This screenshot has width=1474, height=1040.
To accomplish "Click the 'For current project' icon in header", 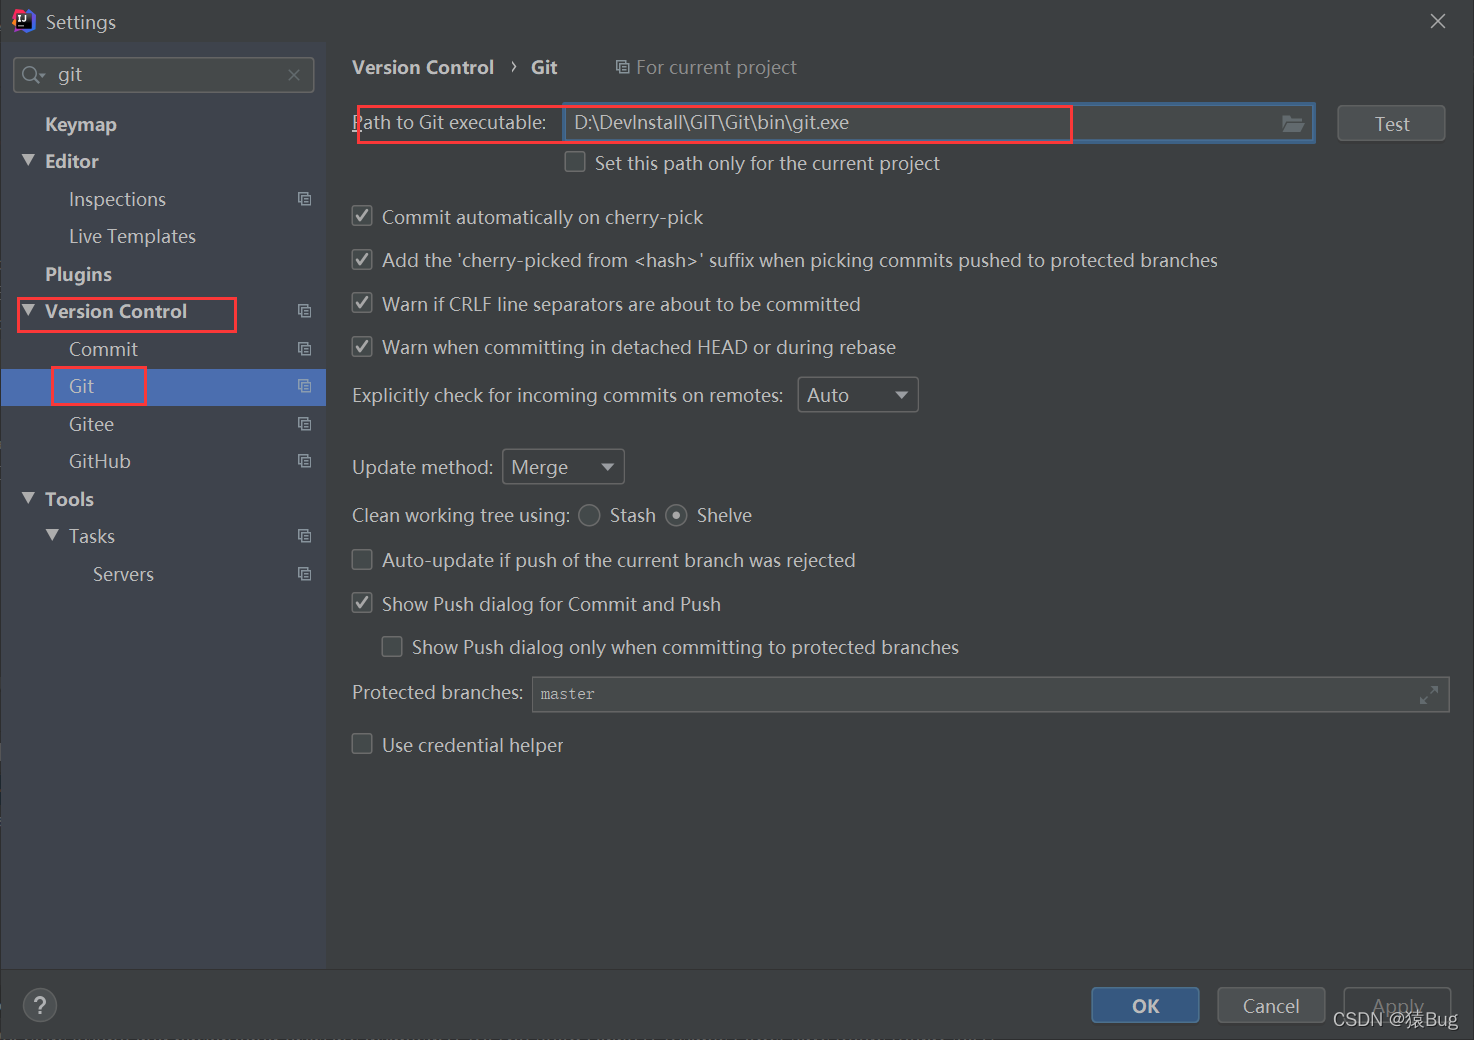I will [x=622, y=67].
